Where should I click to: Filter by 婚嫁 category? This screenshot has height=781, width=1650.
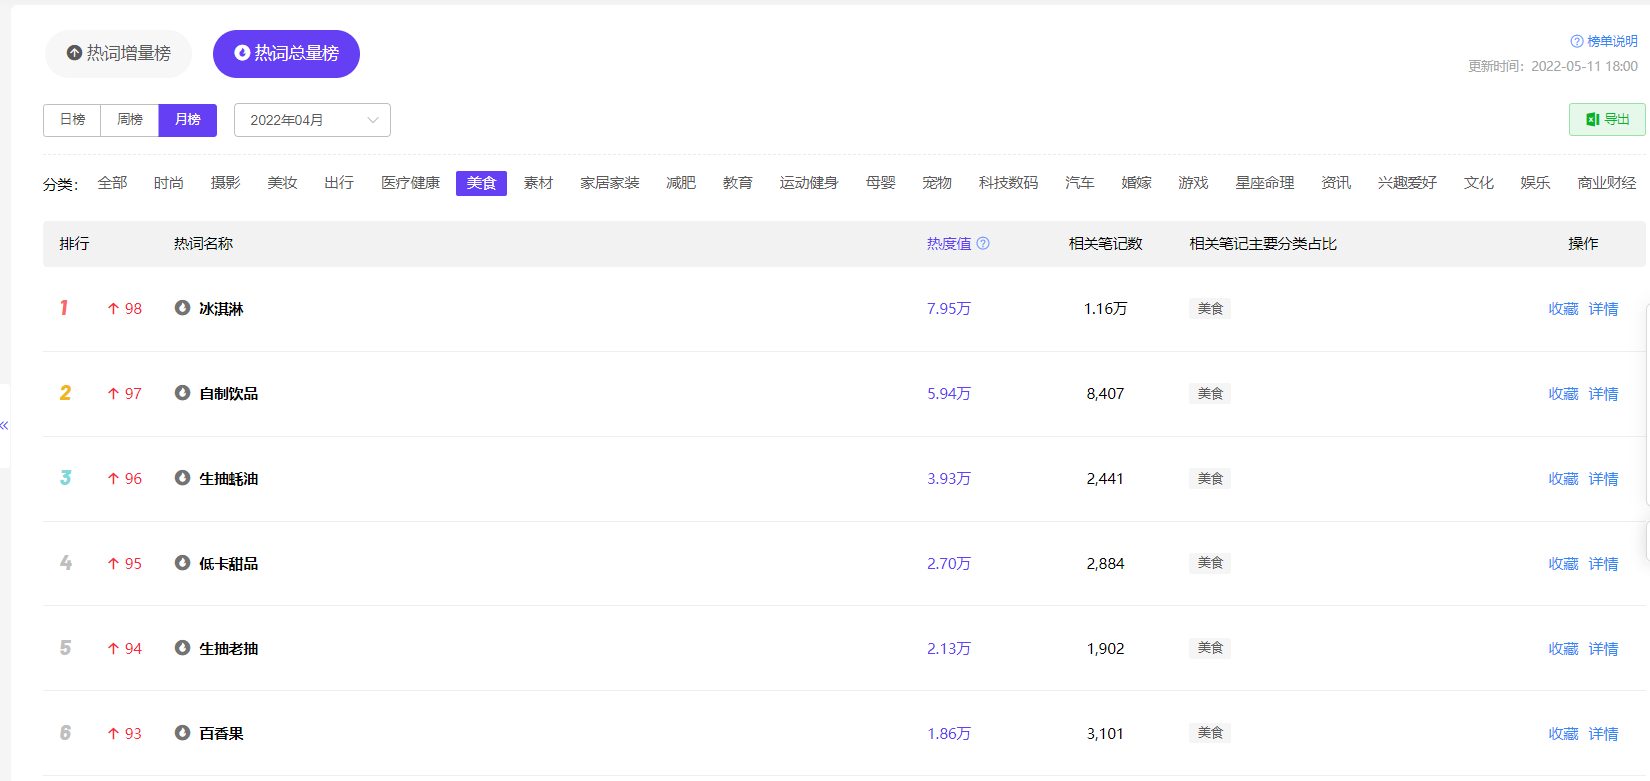(x=1137, y=183)
